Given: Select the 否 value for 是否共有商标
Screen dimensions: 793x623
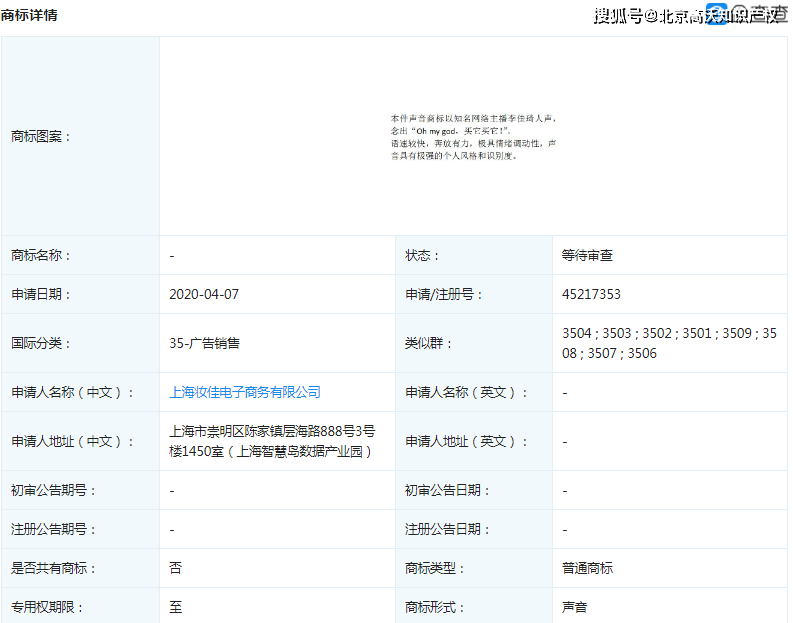Looking at the screenshot, I should pyautogui.click(x=175, y=568).
